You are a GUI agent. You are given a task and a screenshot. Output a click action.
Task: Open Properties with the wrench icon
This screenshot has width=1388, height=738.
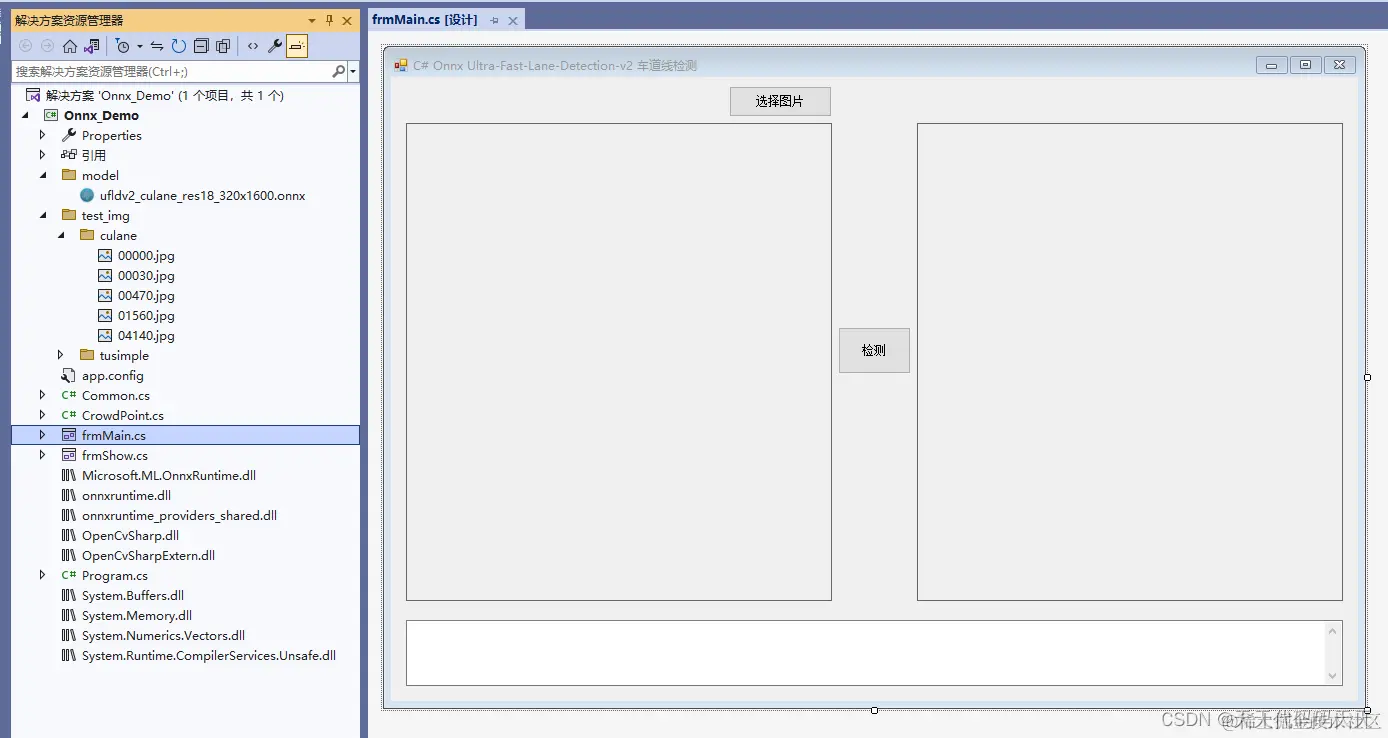click(275, 46)
